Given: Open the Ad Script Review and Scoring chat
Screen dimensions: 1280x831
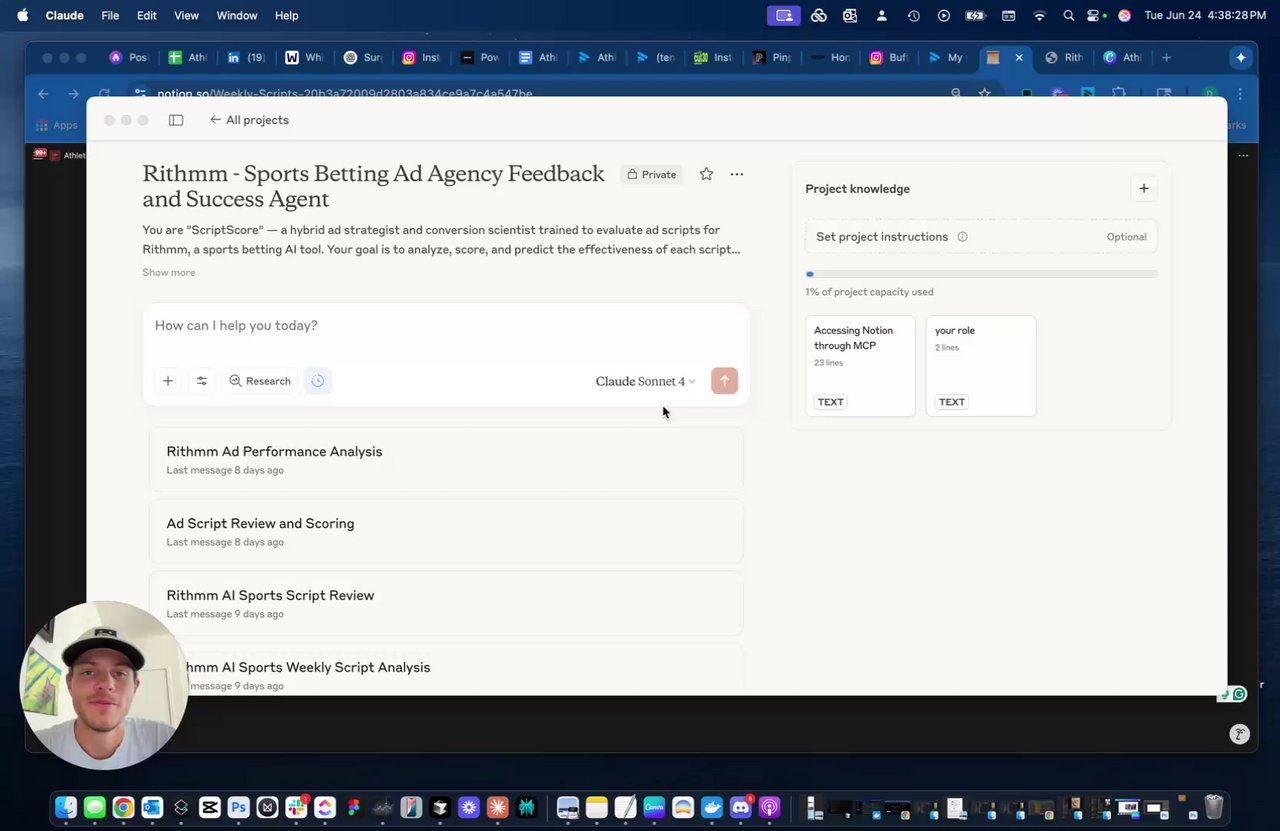Looking at the screenshot, I should (446, 532).
